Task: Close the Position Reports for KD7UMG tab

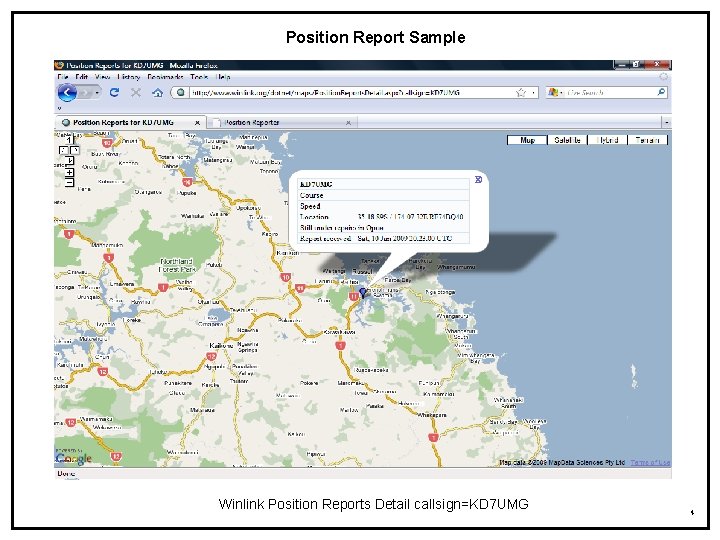Action: [197, 123]
